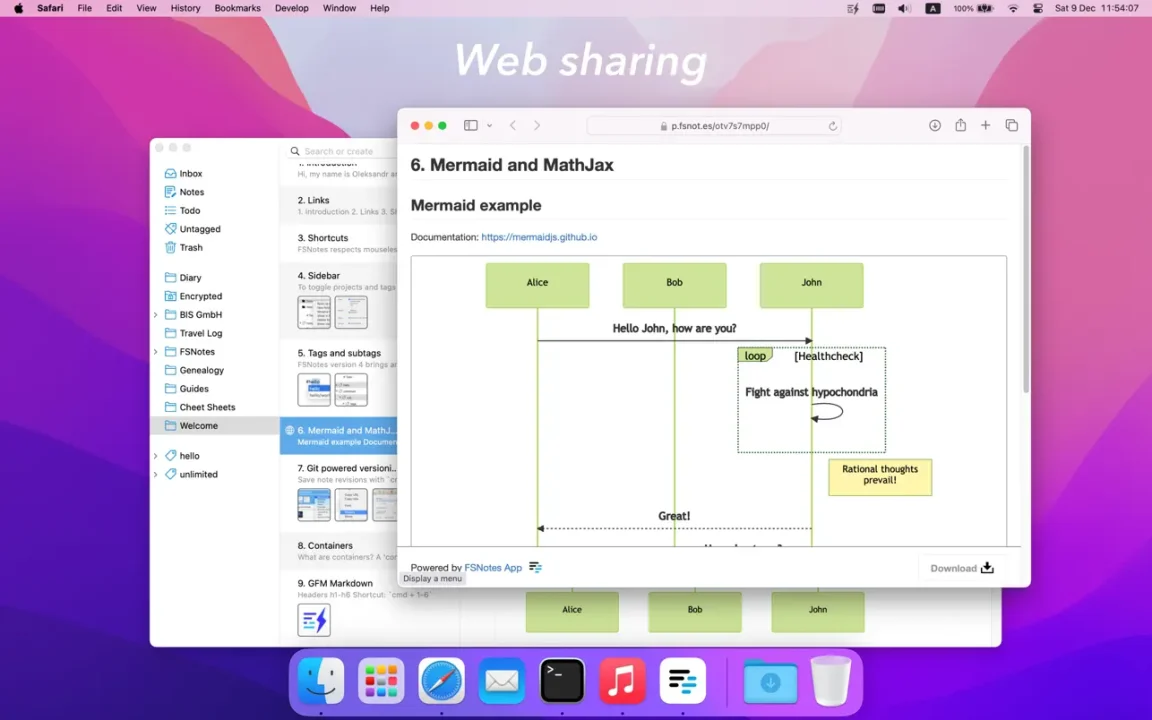Select Trash in FSNotes sidebar
1152x720 pixels.
click(x=191, y=248)
